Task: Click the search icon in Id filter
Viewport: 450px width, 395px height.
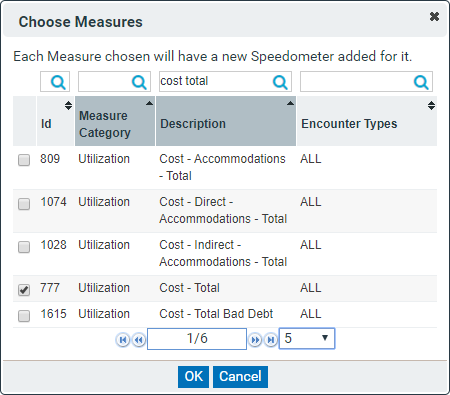Action: click(58, 82)
